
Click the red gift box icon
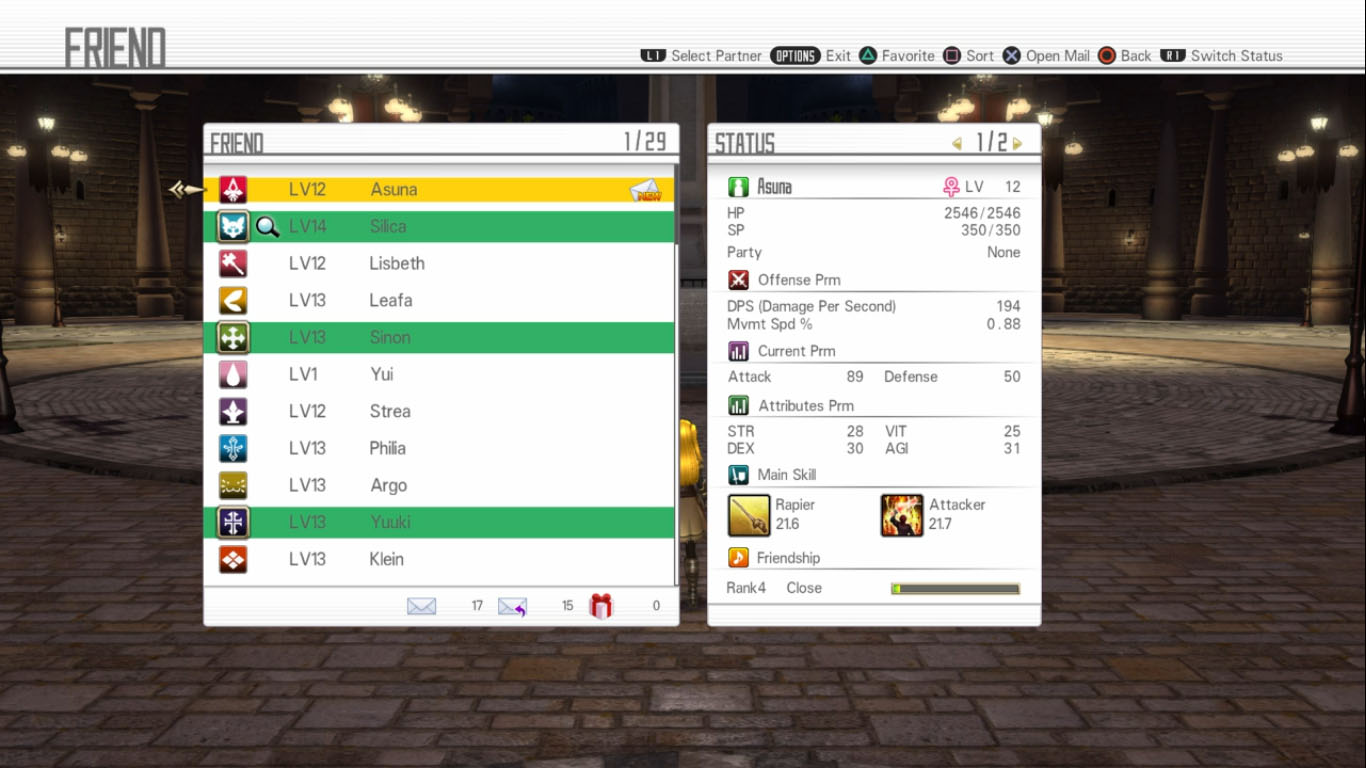click(x=601, y=606)
